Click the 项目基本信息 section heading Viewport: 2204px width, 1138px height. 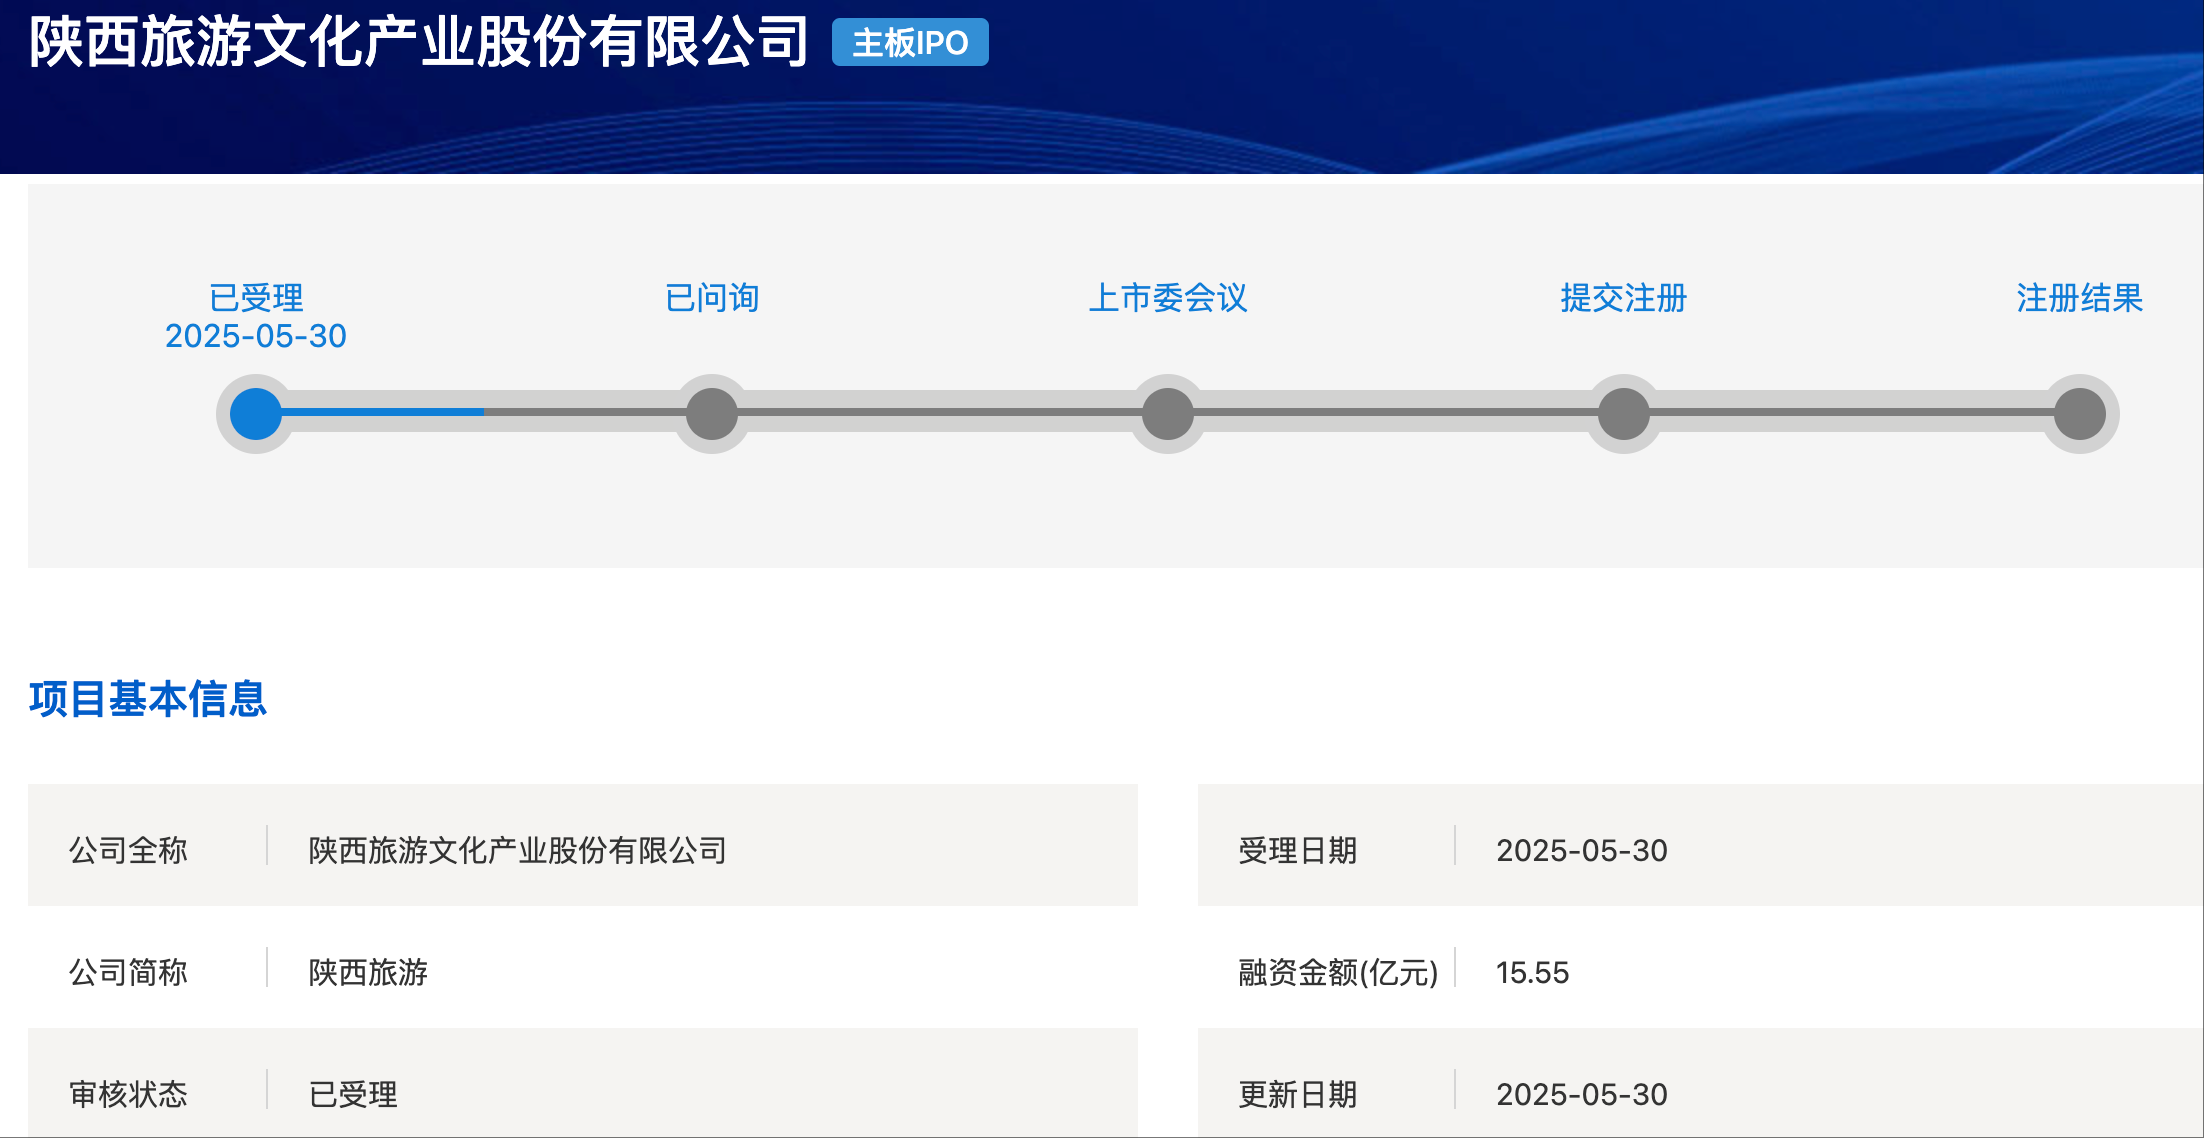click(x=148, y=699)
